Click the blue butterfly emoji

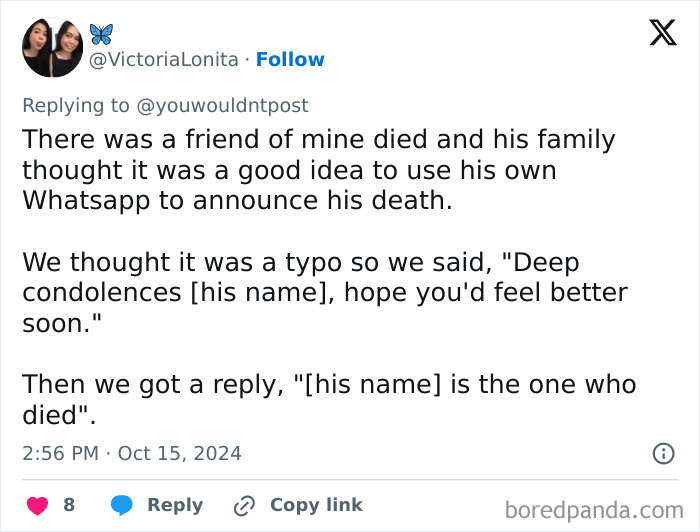pyautogui.click(x=102, y=34)
